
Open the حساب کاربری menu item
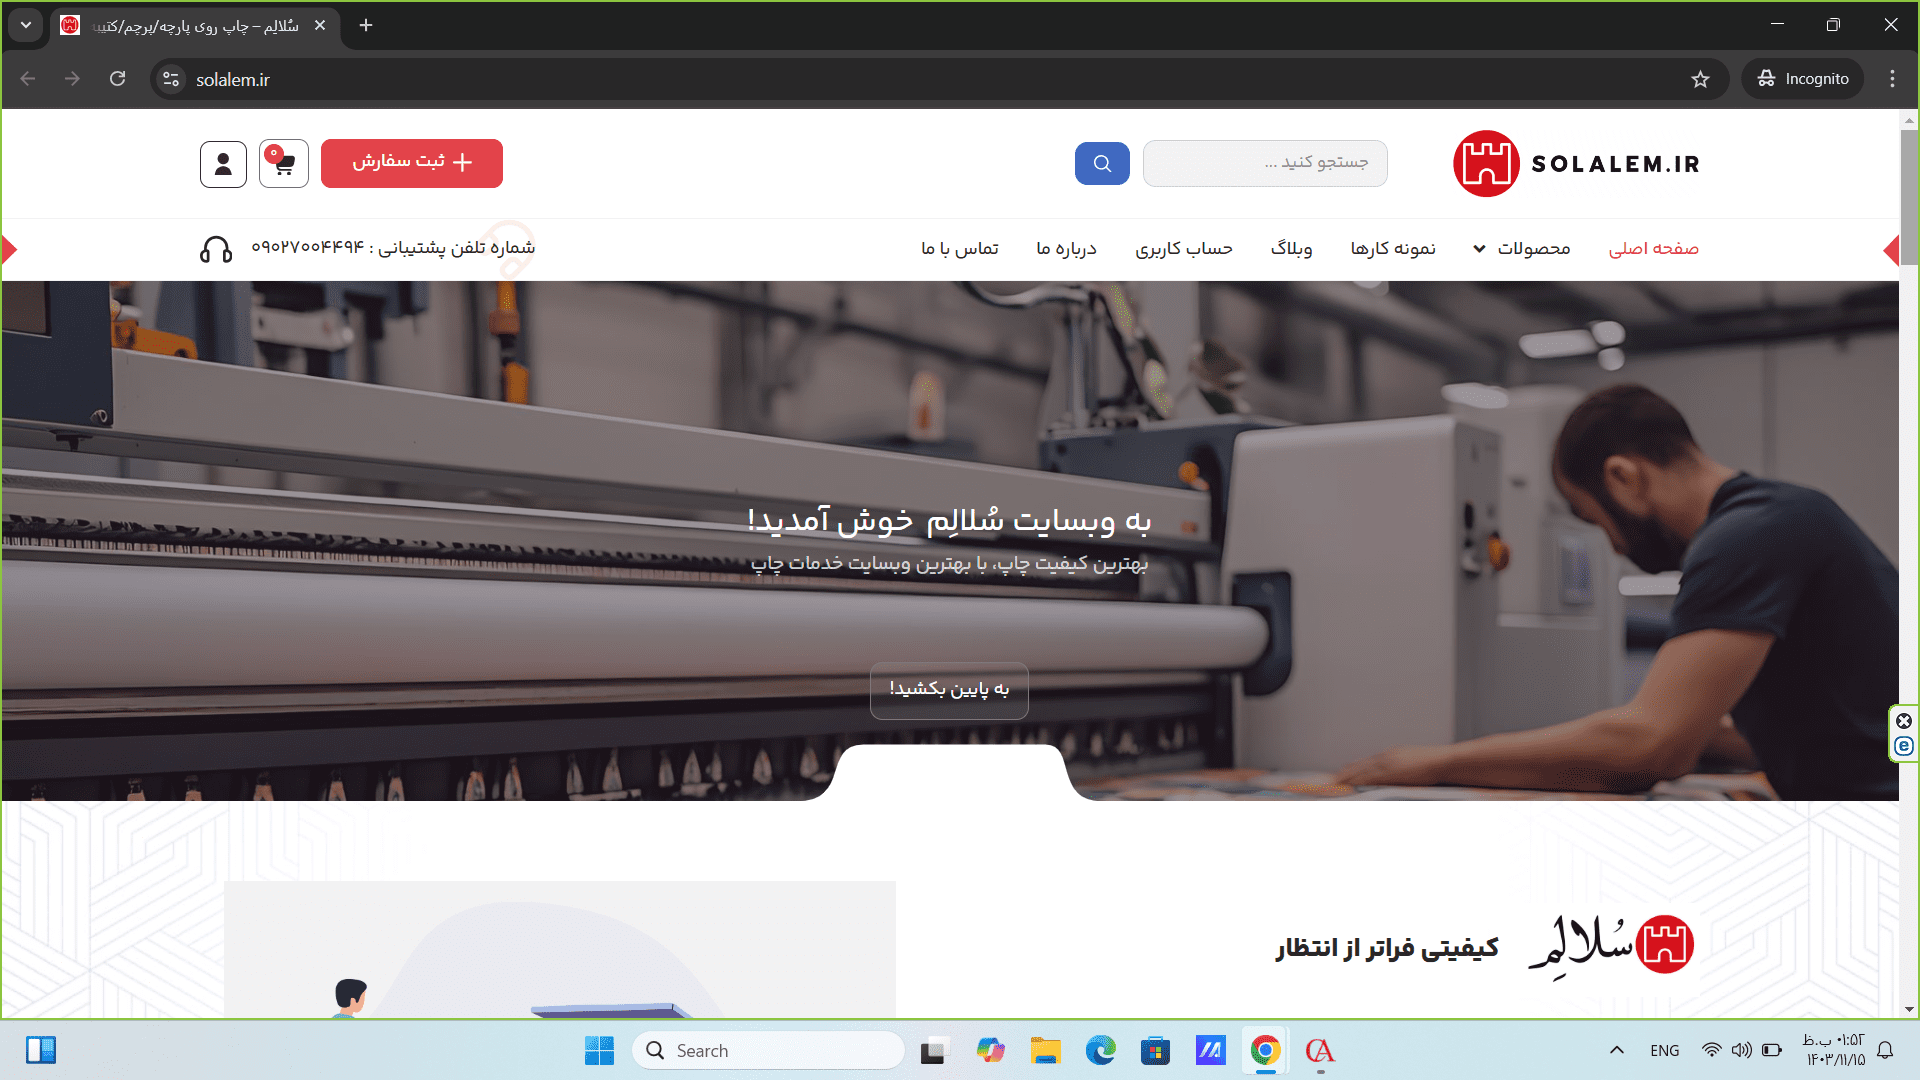pyautogui.click(x=1184, y=248)
